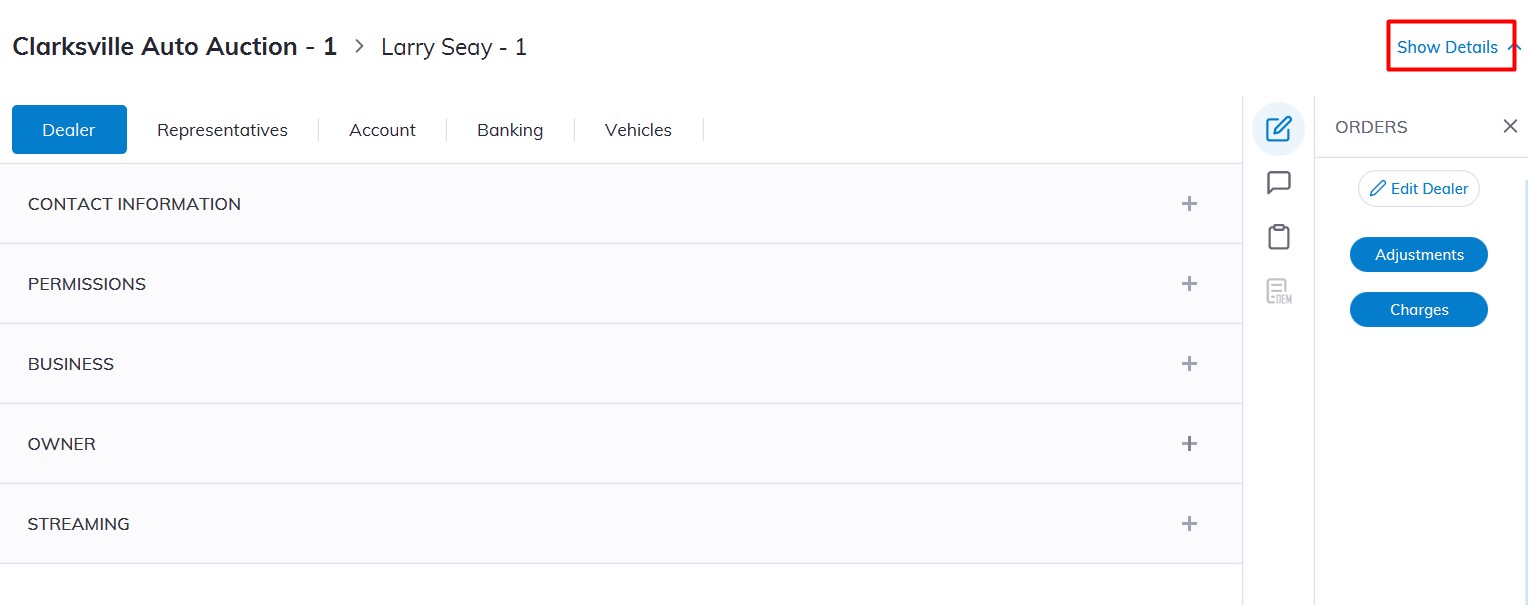
Task: Close the Orders panel
Action: (1510, 126)
